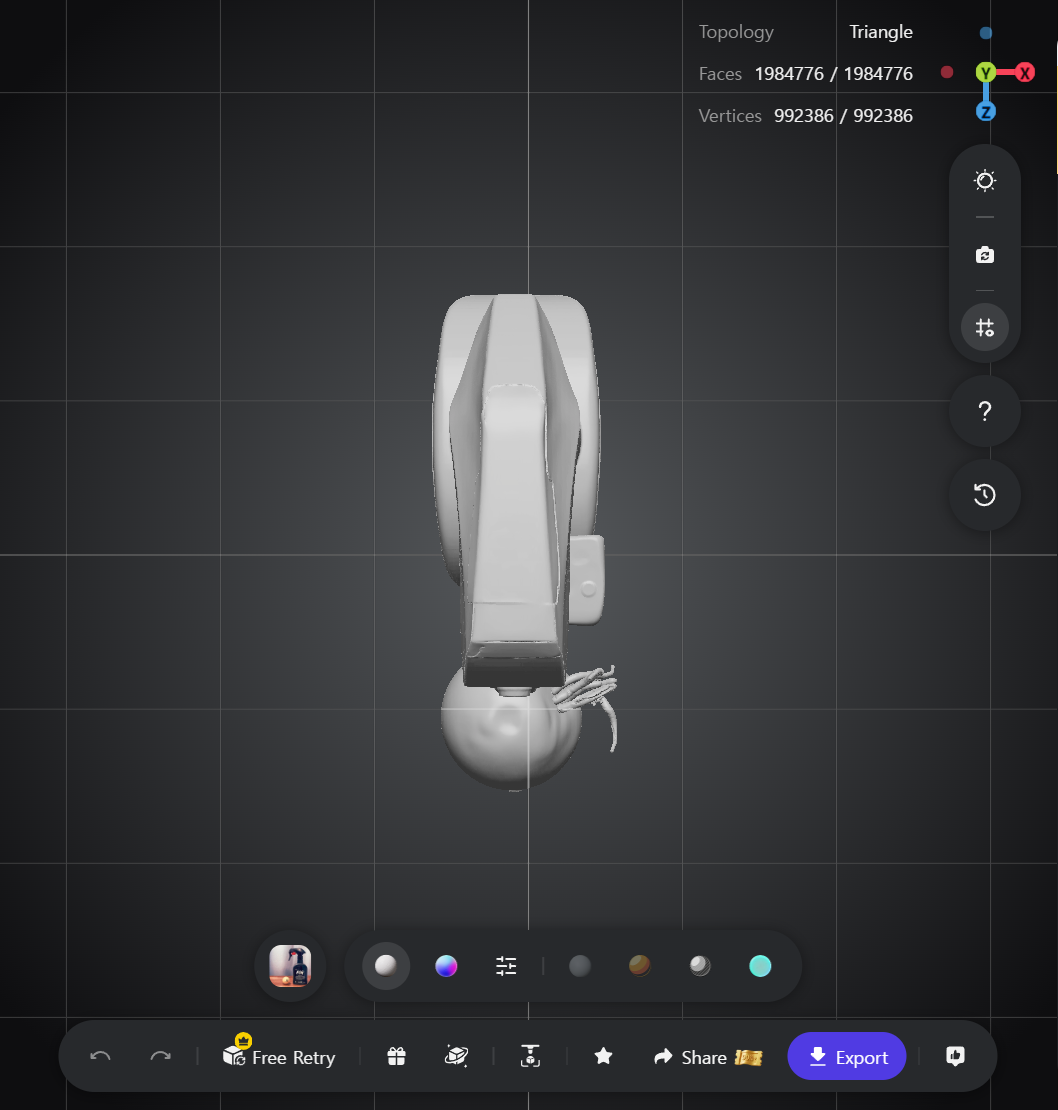Favorite the model with the star icon
Viewport: 1058px width, 1110px height.
coord(603,1056)
